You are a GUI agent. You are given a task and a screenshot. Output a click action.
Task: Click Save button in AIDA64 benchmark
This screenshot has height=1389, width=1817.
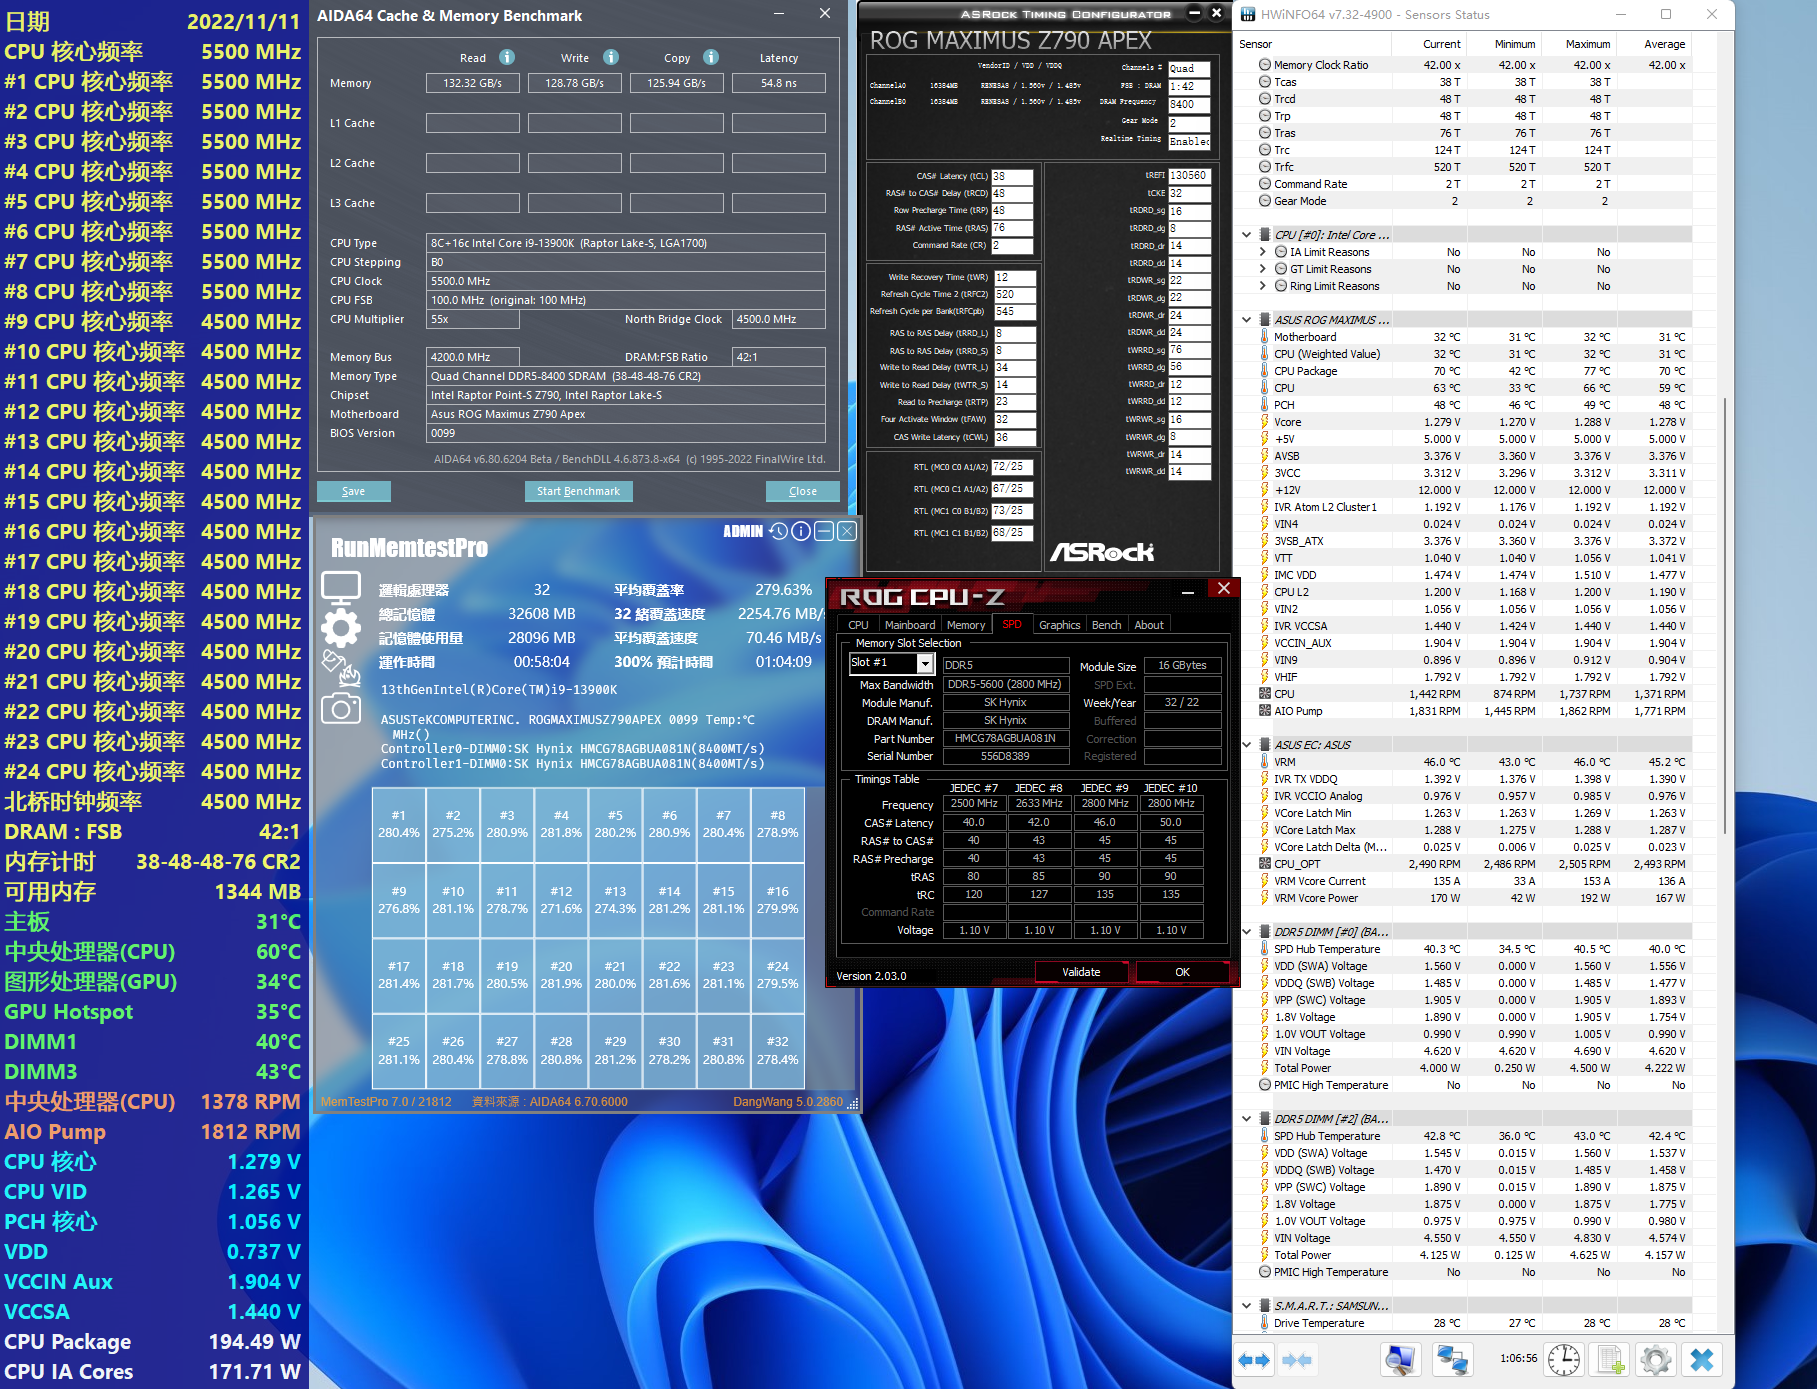pyautogui.click(x=353, y=491)
